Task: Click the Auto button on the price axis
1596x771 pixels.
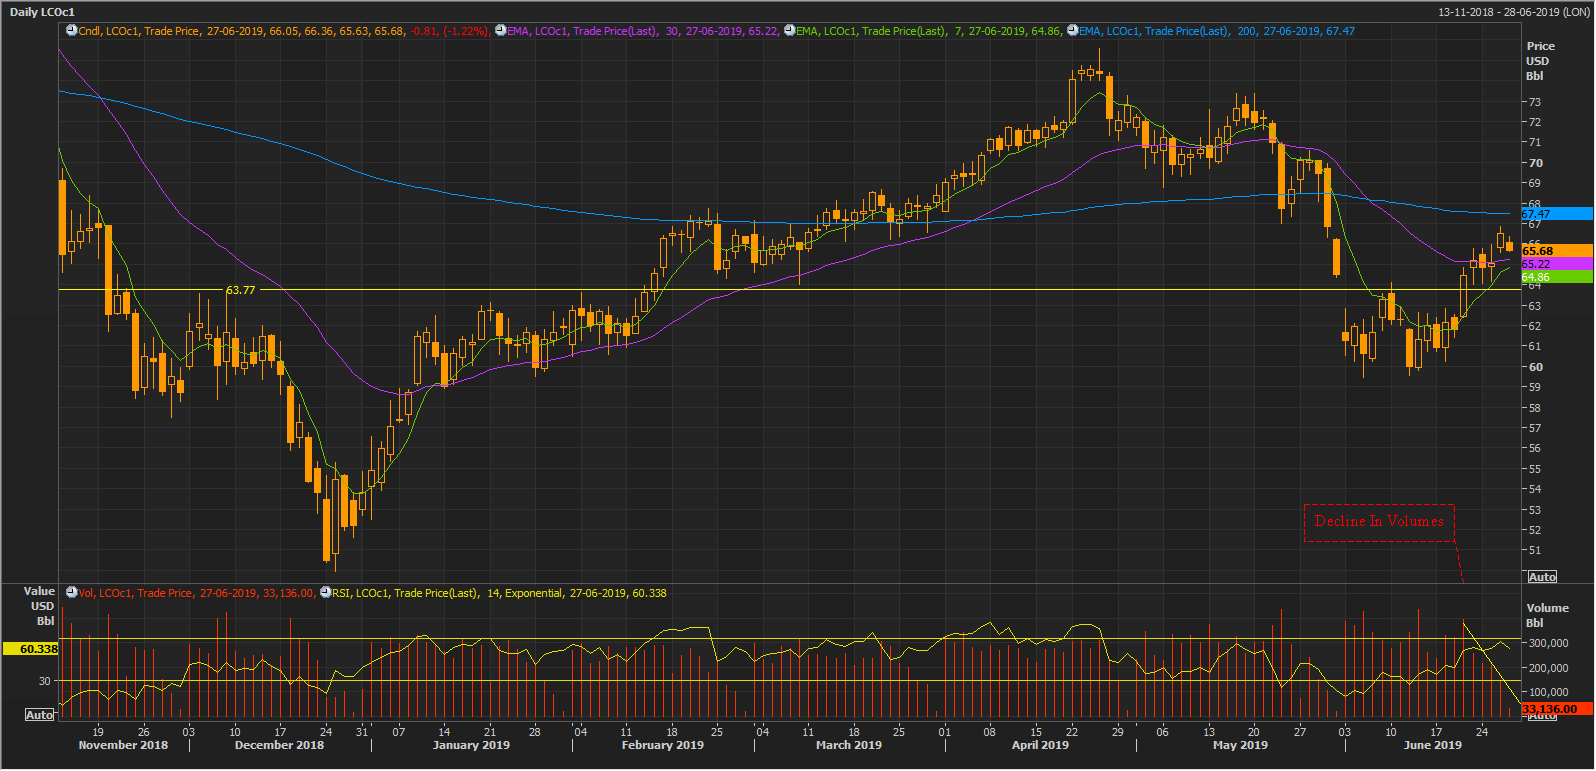Action: (1542, 577)
